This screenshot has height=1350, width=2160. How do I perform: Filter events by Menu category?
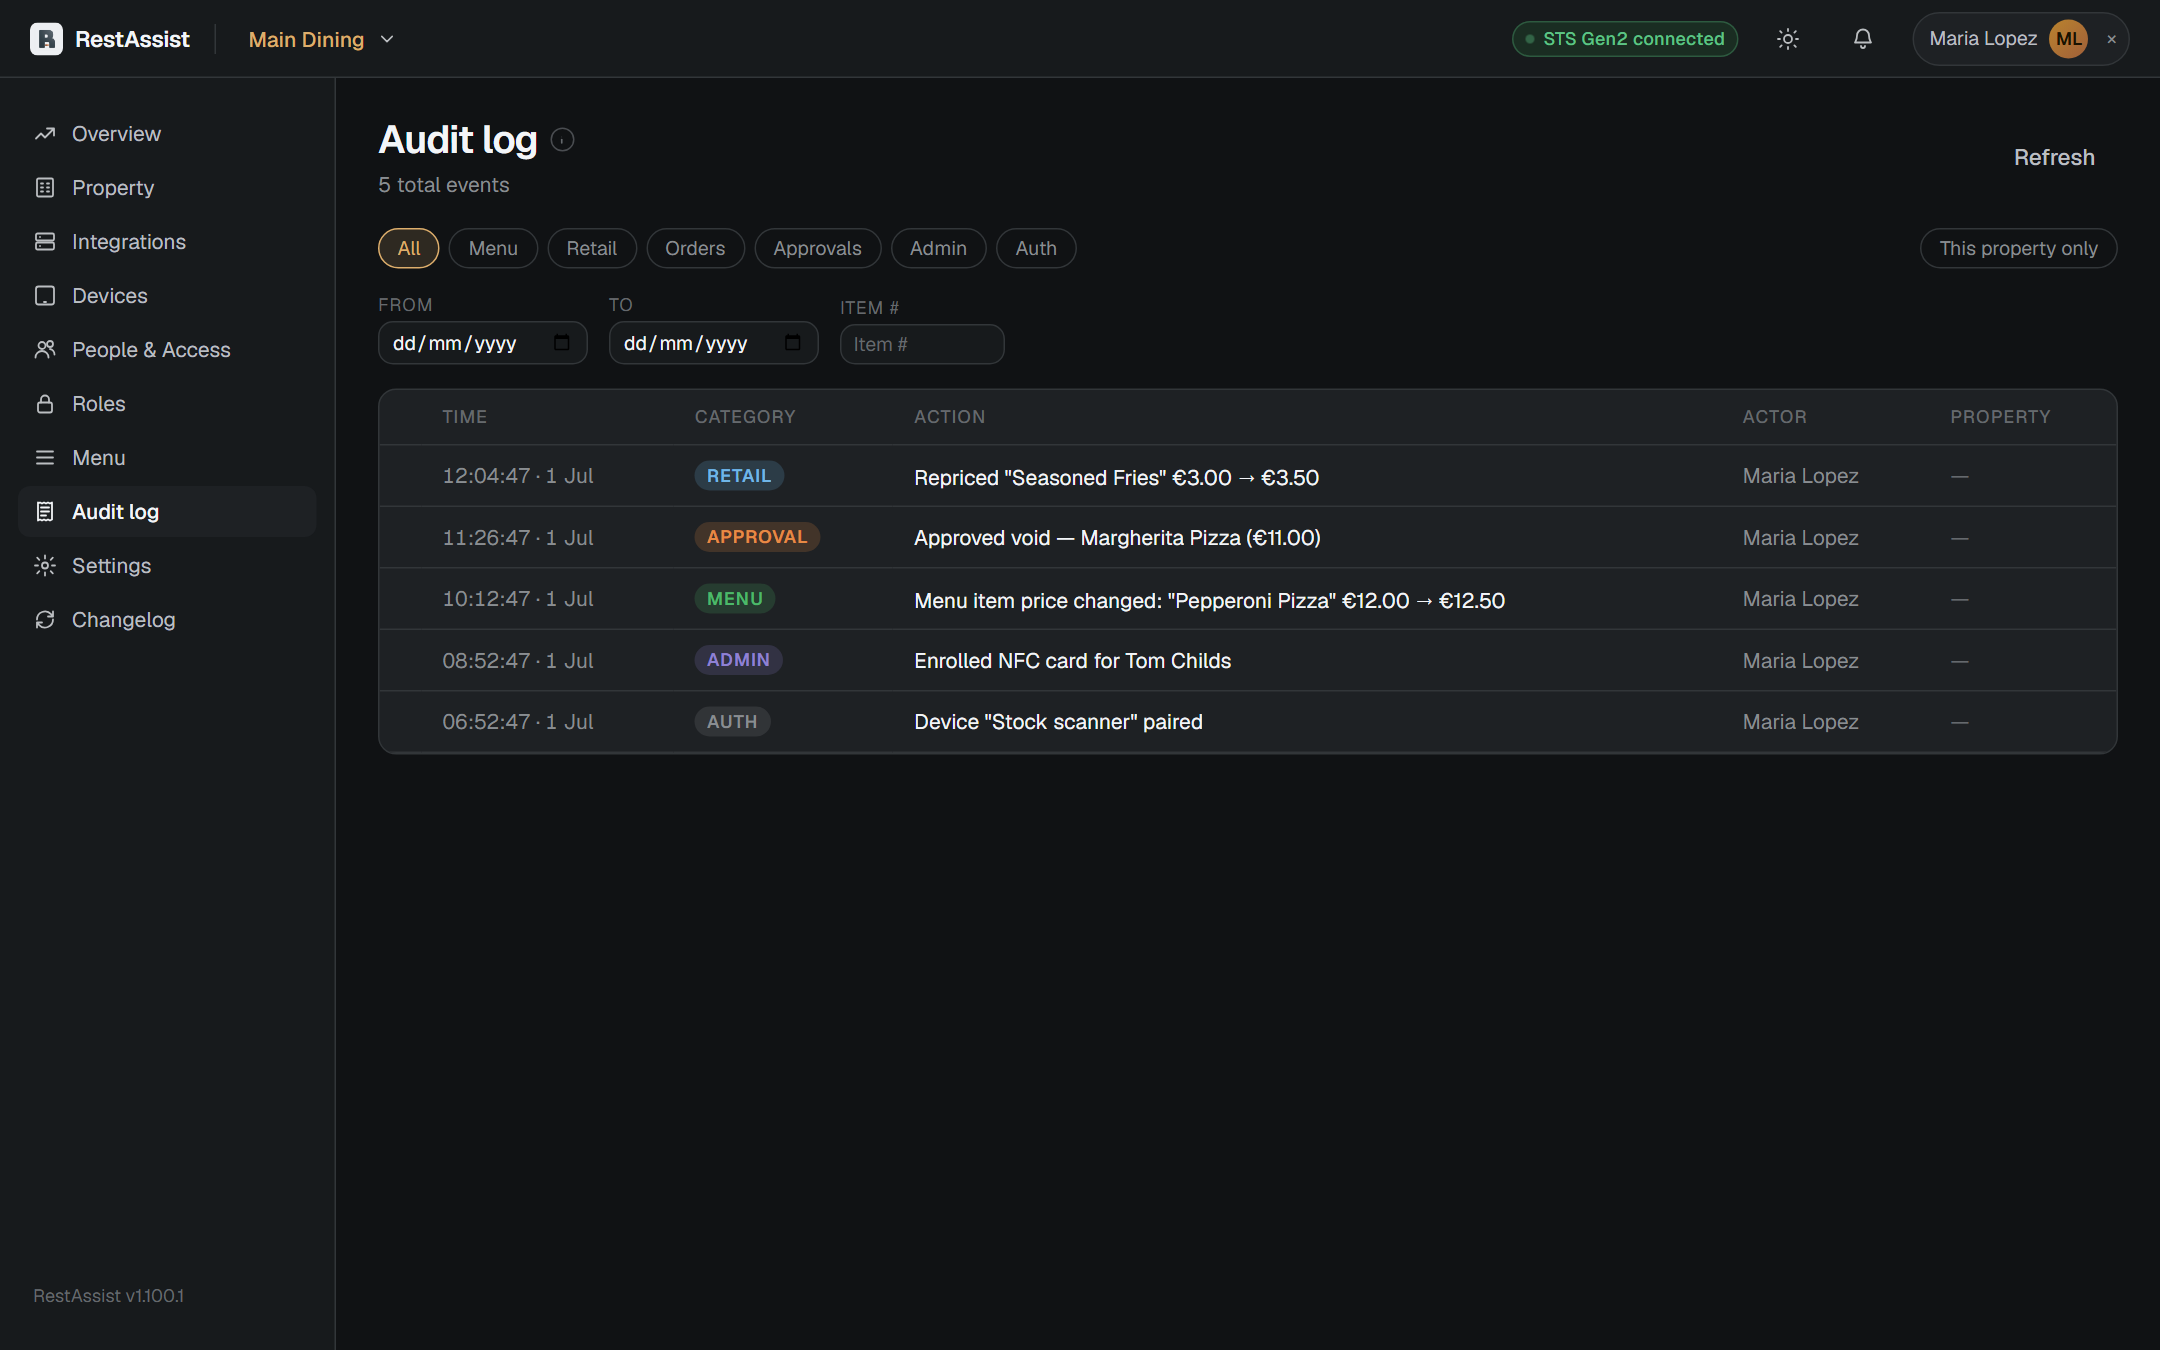point(493,248)
